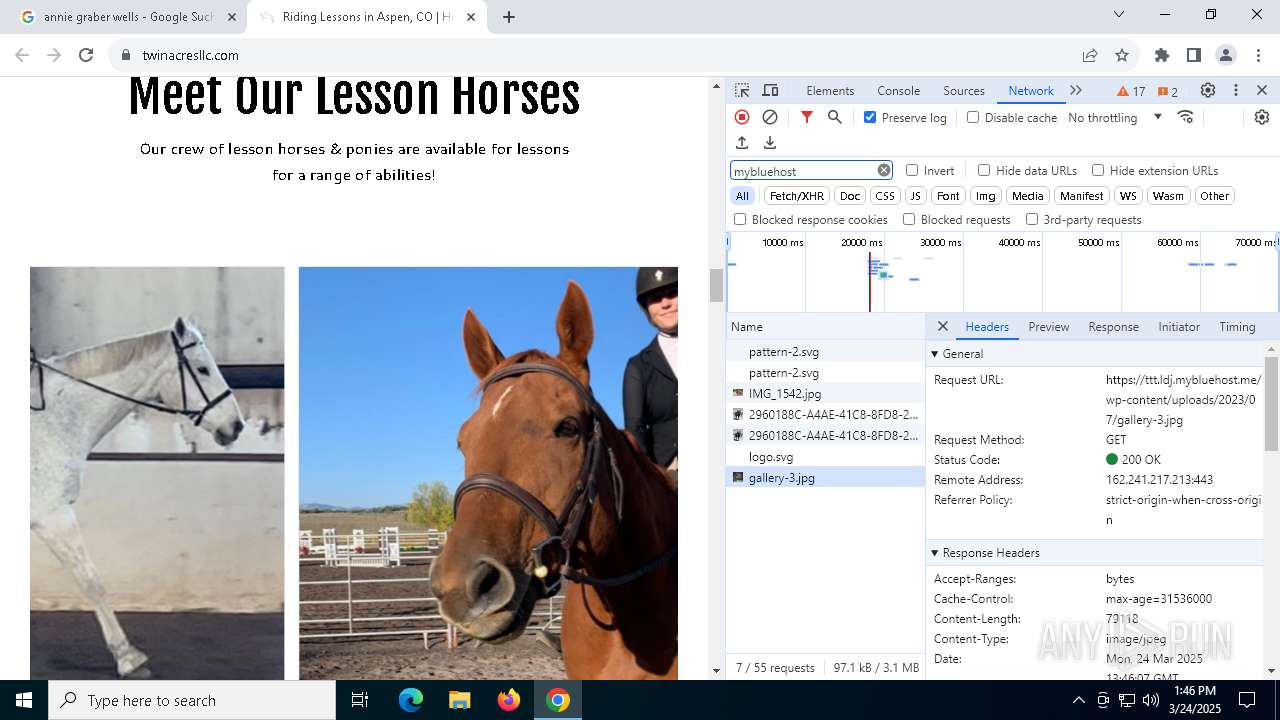The width and height of the screenshot is (1280, 720).
Task: Stop recording the network log
Action: (742, 117)
